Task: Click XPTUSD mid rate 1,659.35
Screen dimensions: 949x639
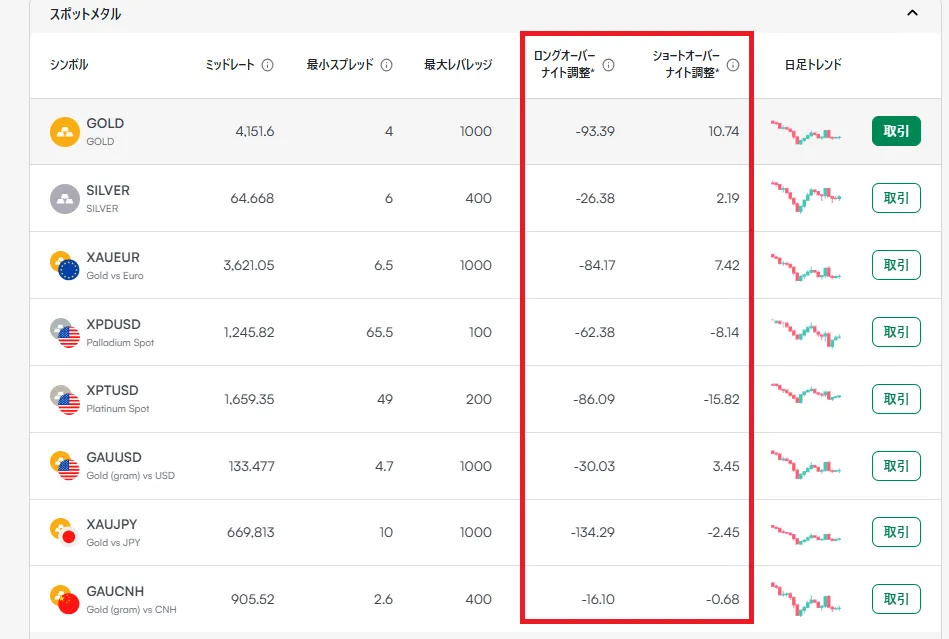Action: tap(249, 399)
